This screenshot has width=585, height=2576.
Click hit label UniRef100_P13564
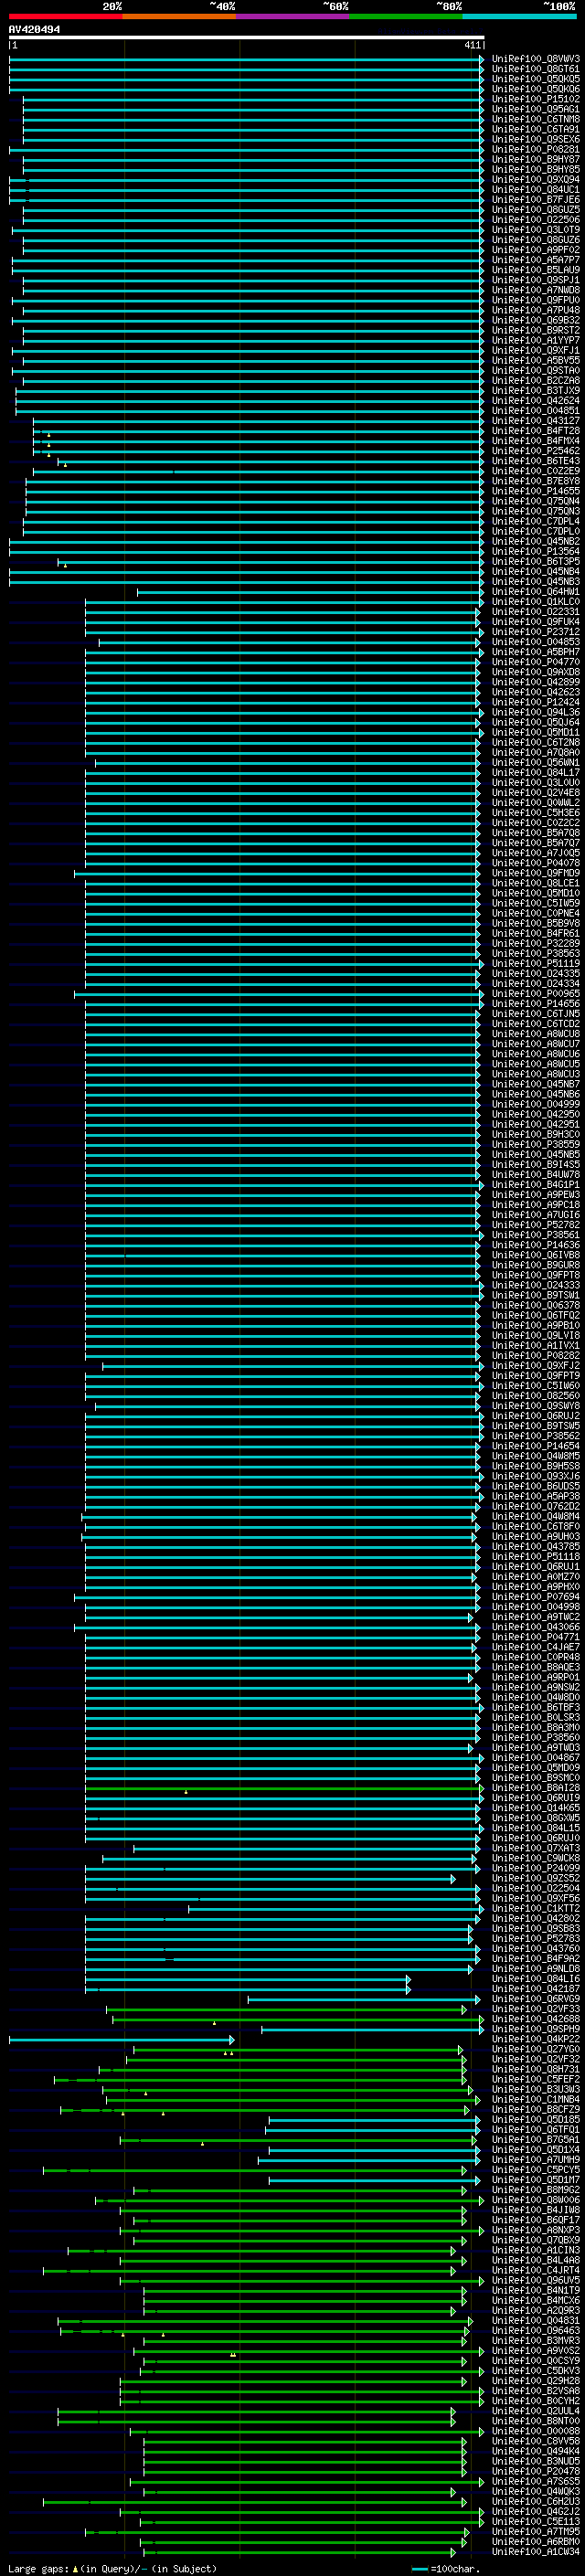(x=535, y=551)
